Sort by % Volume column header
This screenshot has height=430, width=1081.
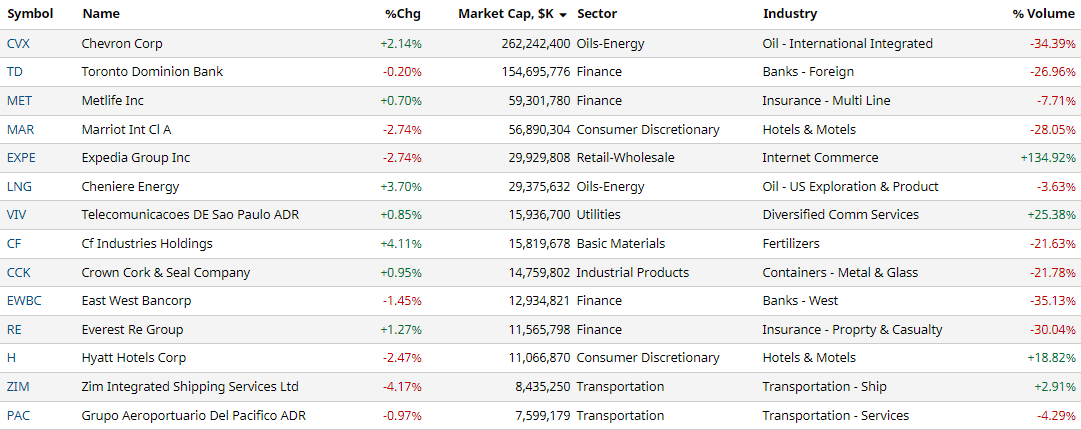1044,14
